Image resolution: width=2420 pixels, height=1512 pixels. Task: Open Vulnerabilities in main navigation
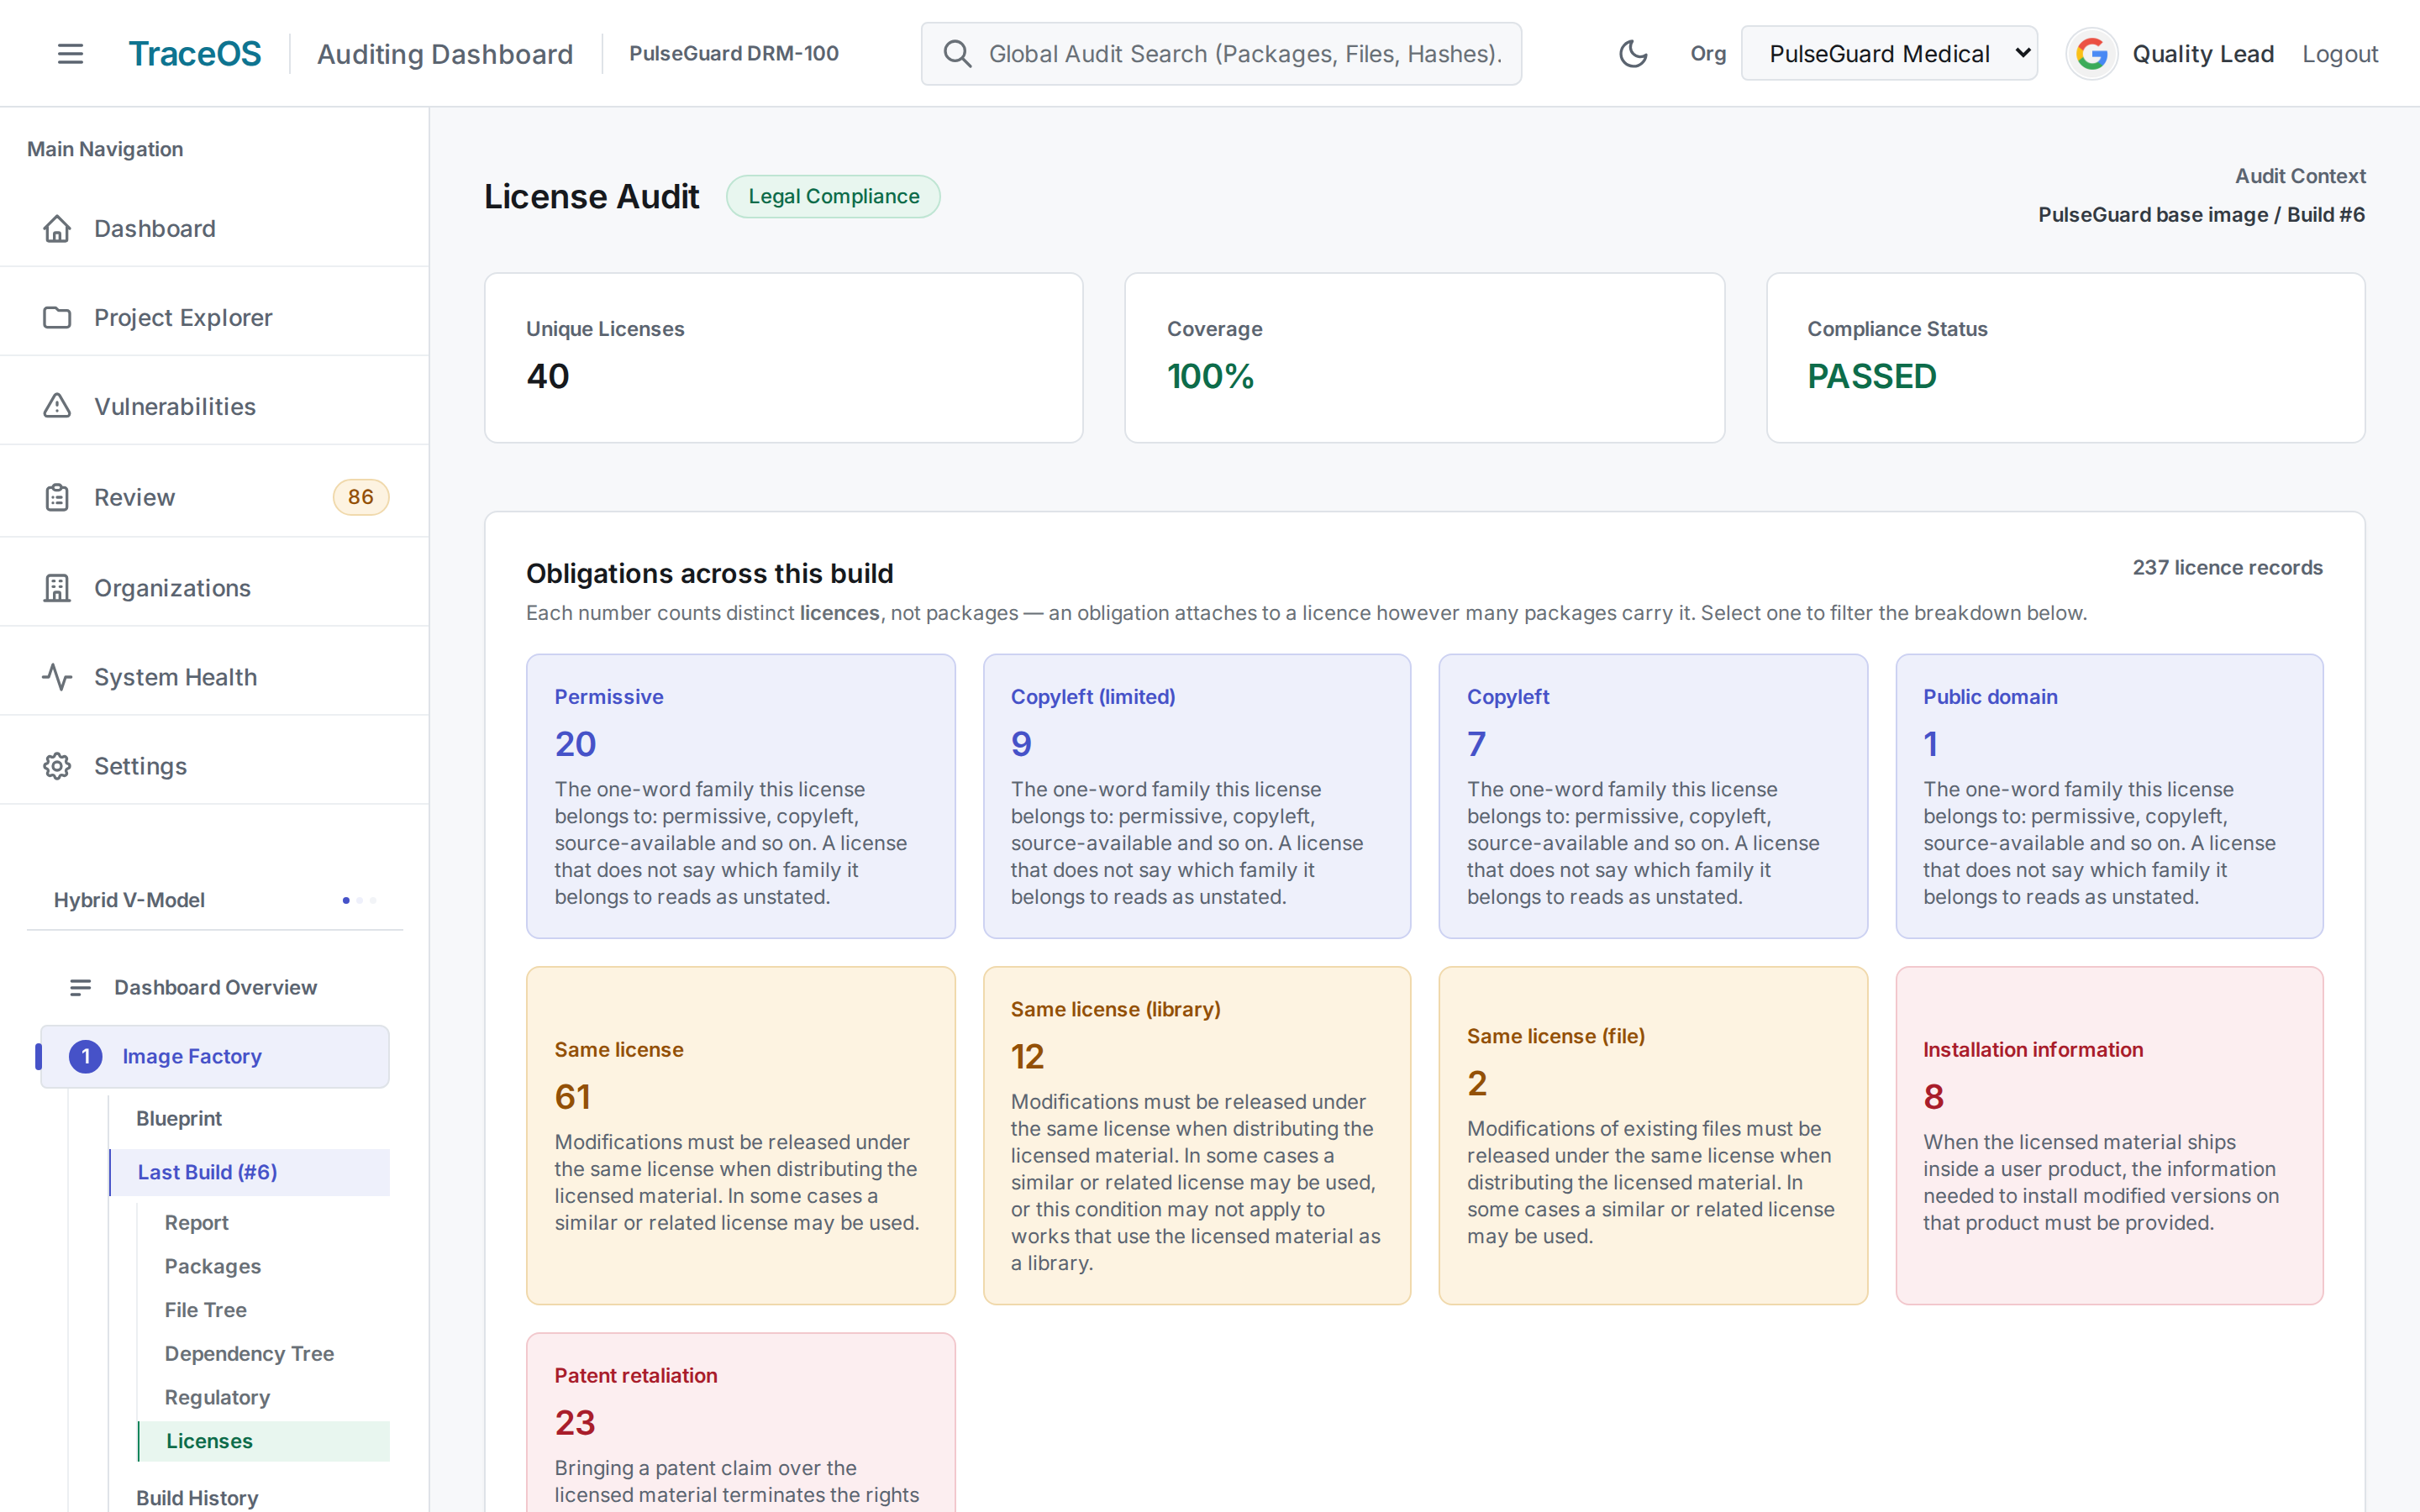pyautogui.click(x=215, y=407)
